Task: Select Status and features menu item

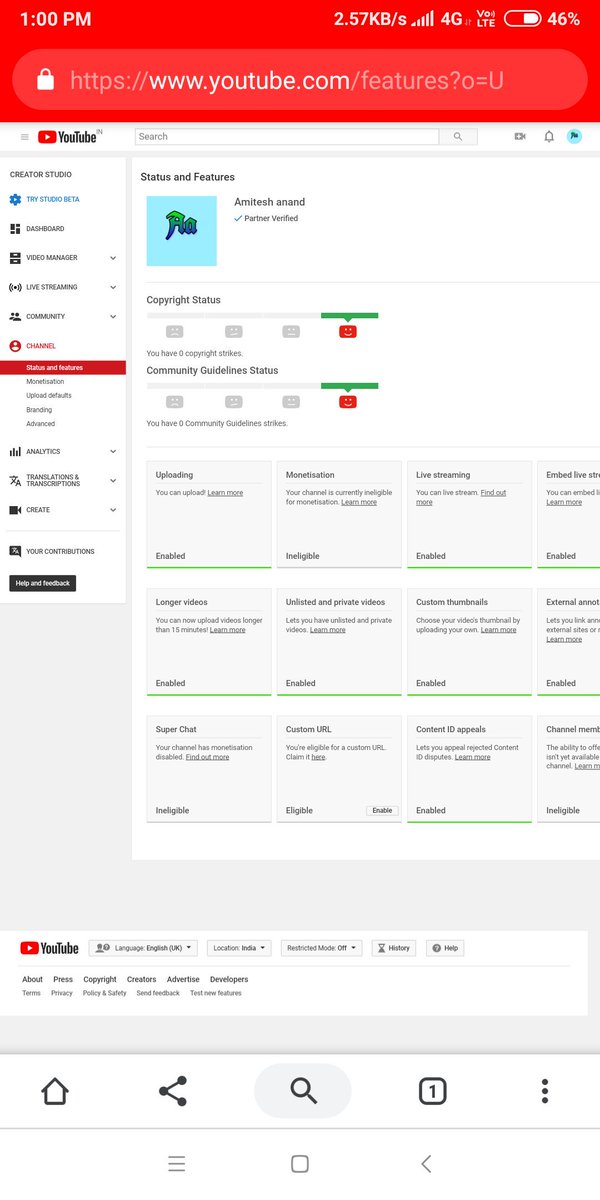Action: click(x=63, y=368)
